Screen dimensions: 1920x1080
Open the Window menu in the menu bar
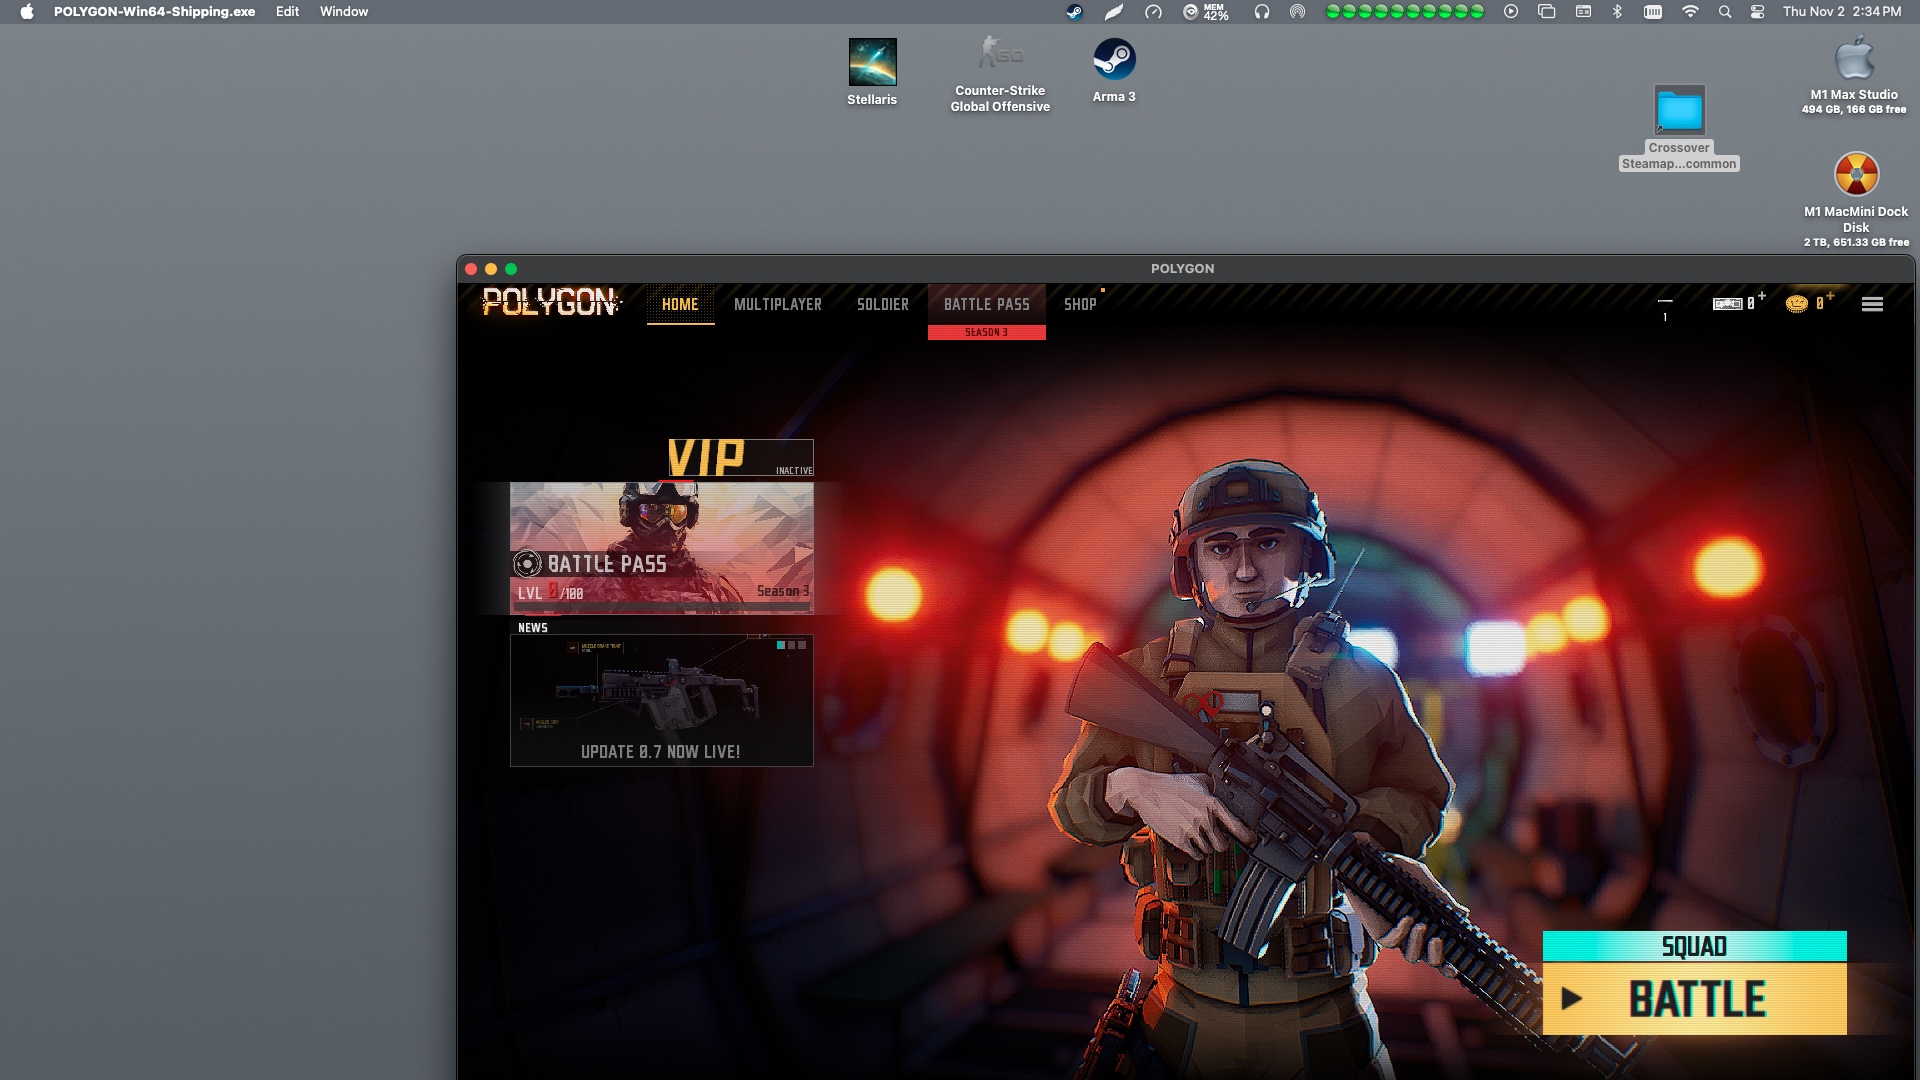point(343,11)
